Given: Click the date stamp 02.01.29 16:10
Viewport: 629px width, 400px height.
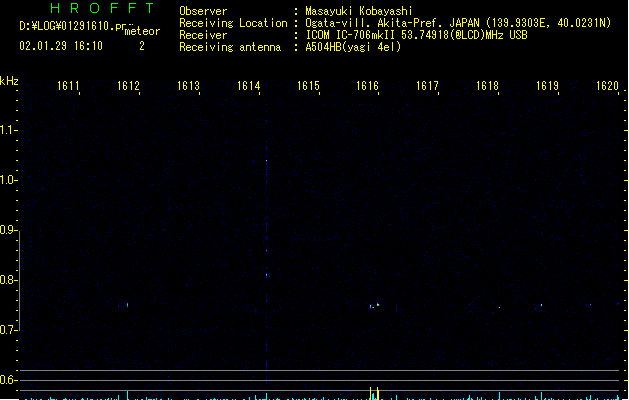Looking at the screenshot, I should 61,46.
